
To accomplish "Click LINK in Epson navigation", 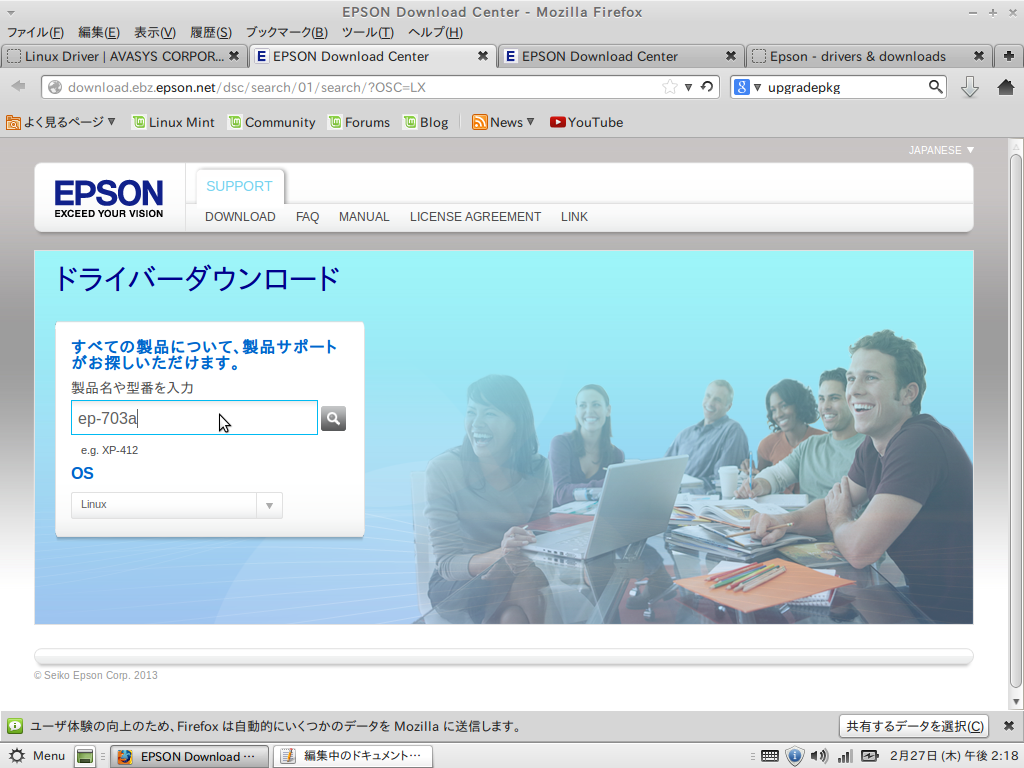I will coord(575,217).
